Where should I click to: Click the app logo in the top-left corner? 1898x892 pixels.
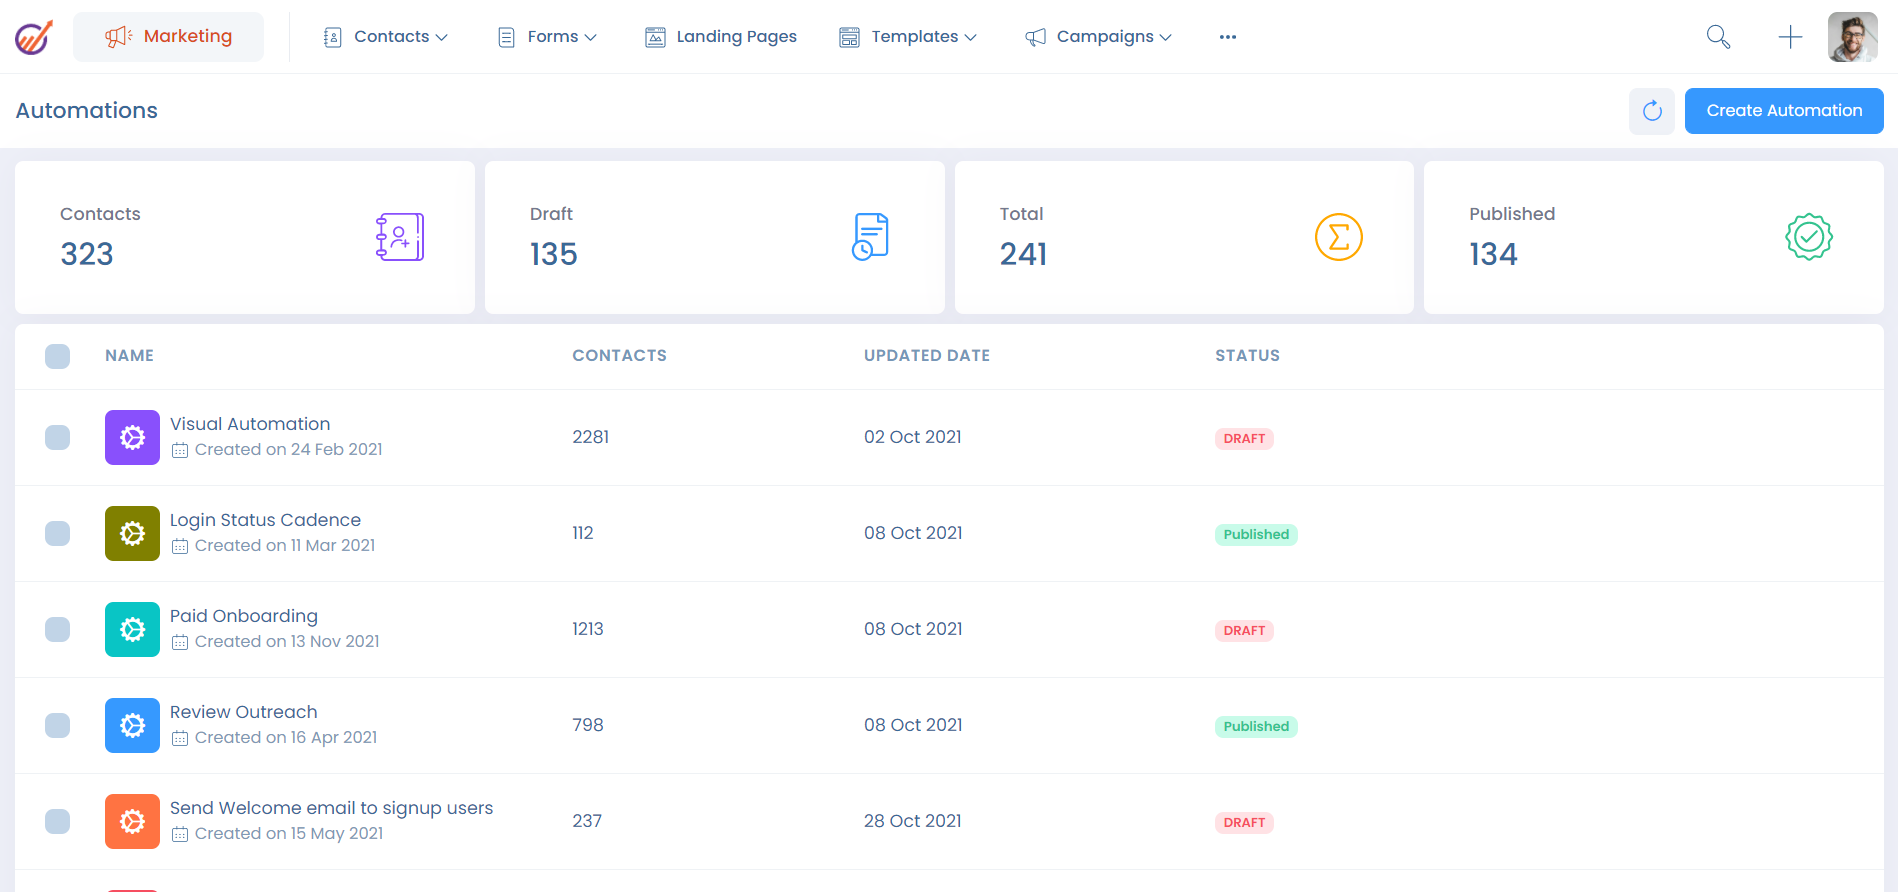pyautogui.click(x=33, y=37)
